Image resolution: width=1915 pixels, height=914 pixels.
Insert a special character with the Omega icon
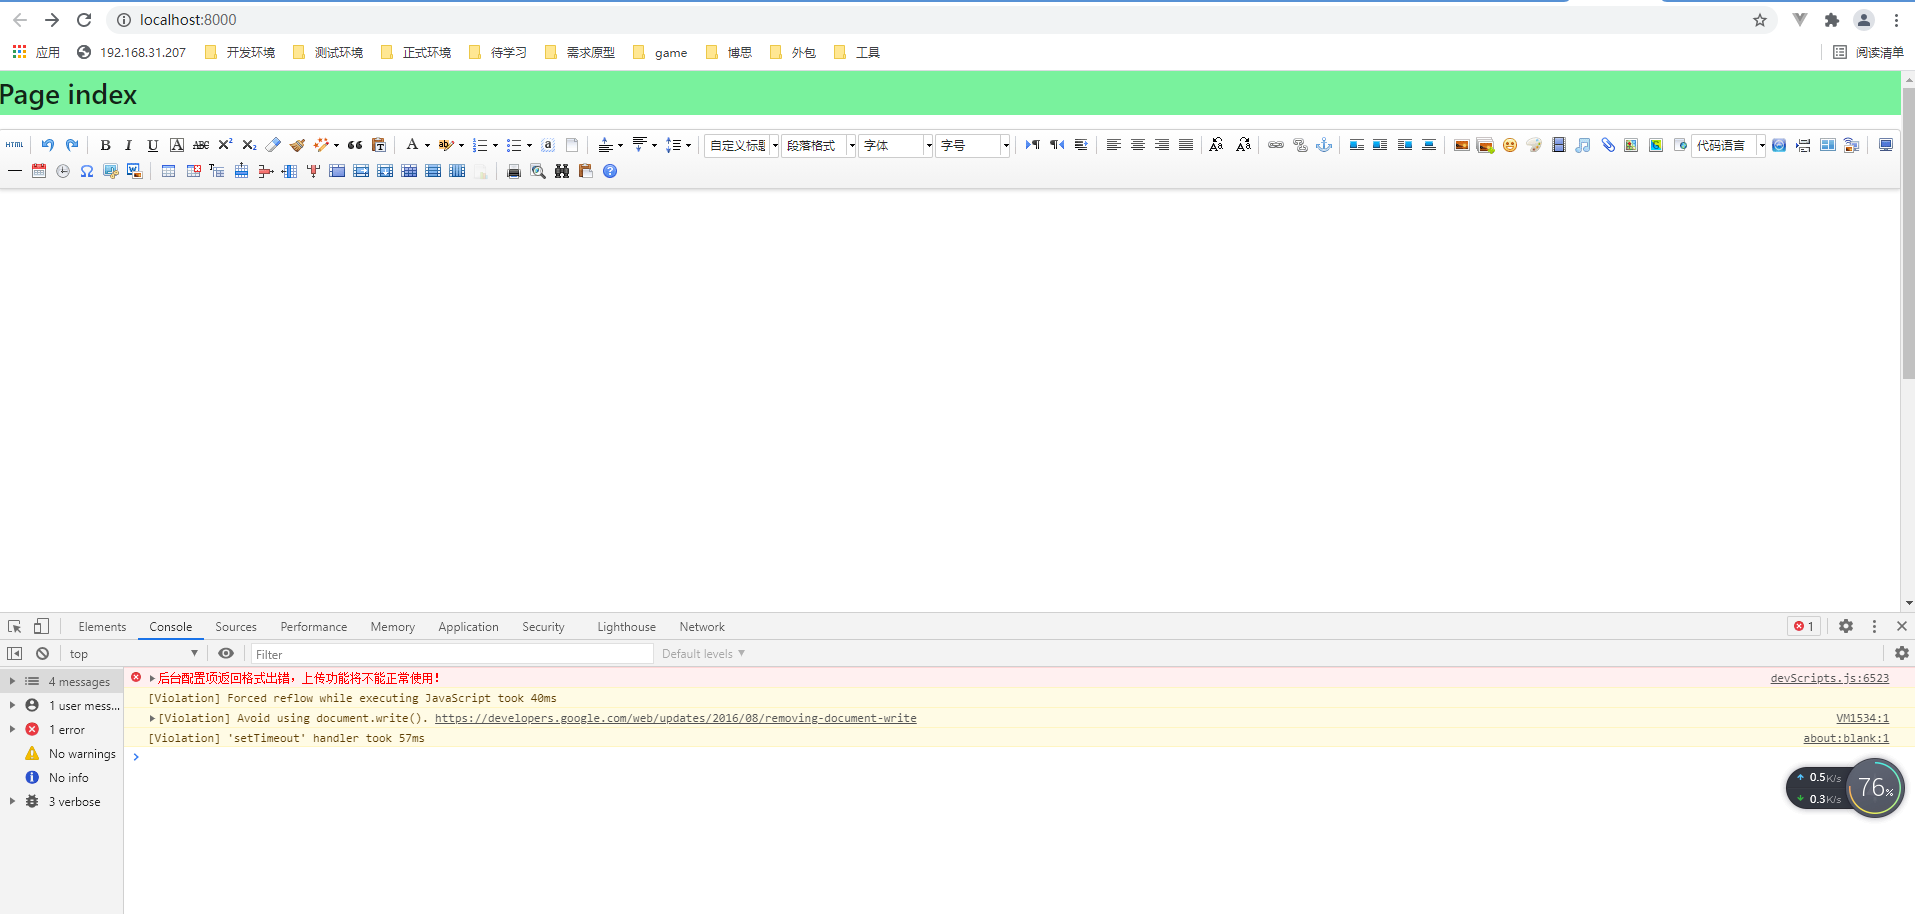click(x=86, y=171)
